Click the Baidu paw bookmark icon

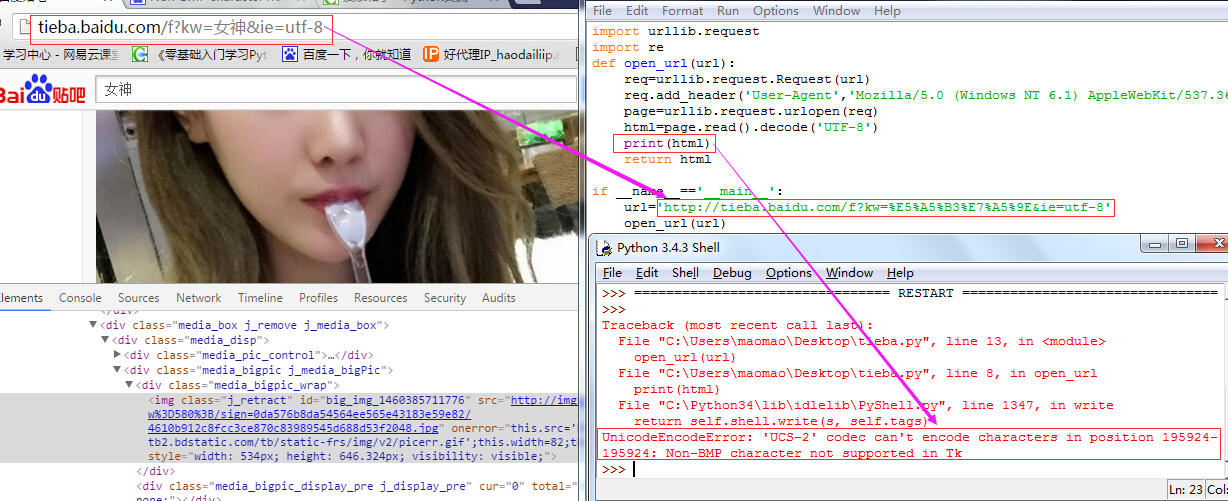pyautogui.click(x=290, y=54)
